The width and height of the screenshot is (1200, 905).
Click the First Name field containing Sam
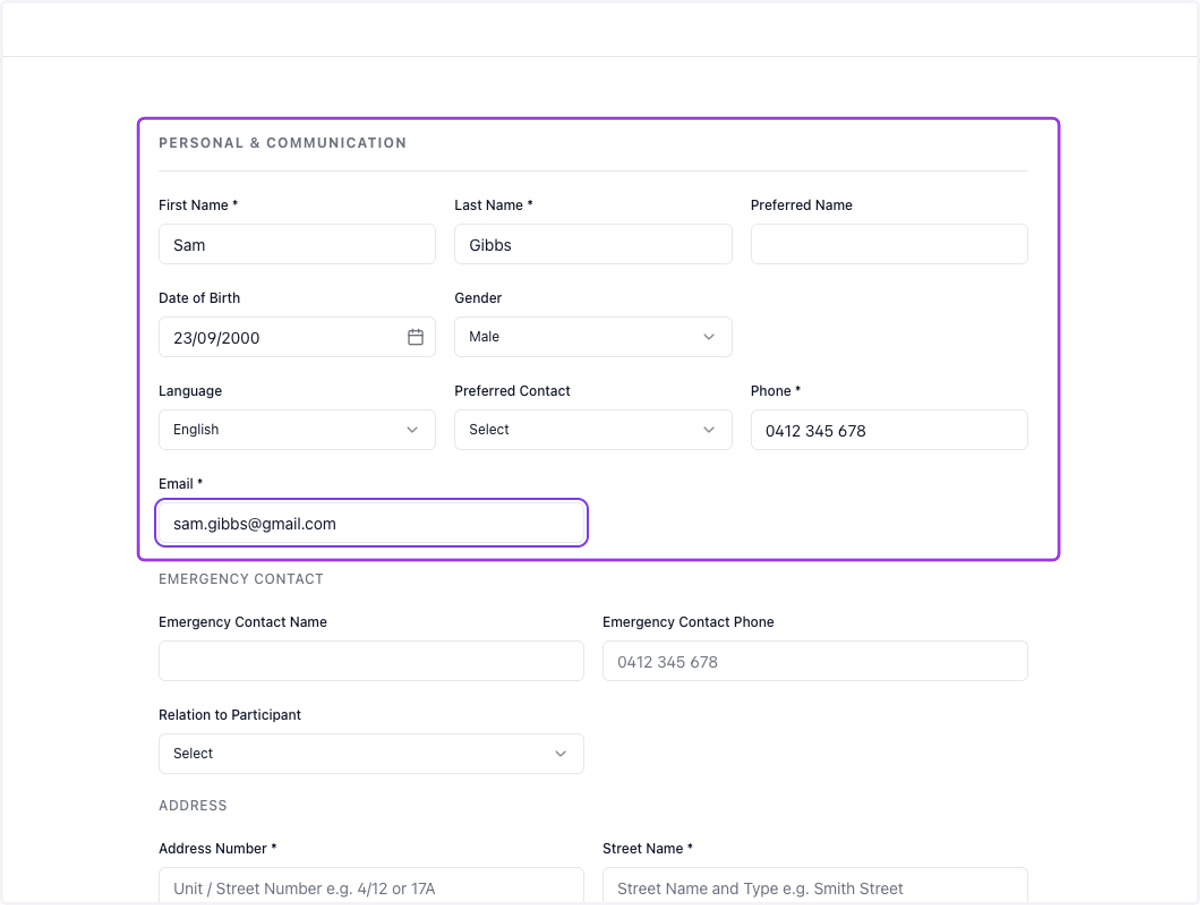297,244
